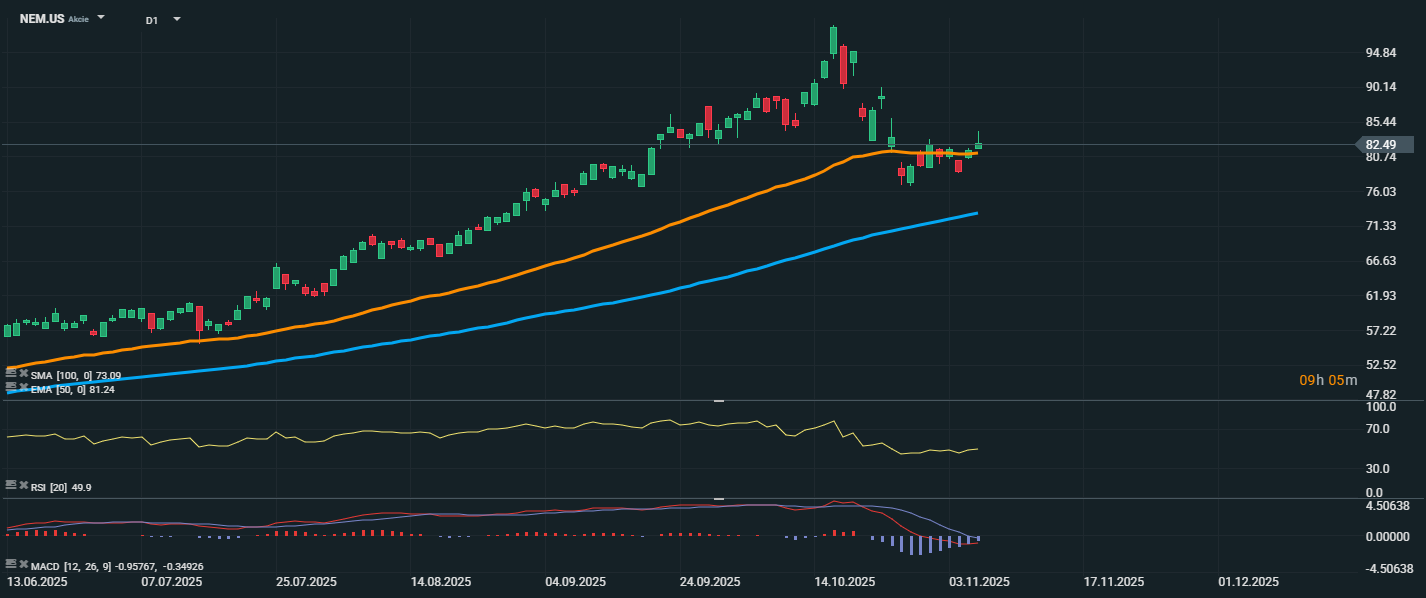Click the current price label 82.49

tap(1387, 145)
